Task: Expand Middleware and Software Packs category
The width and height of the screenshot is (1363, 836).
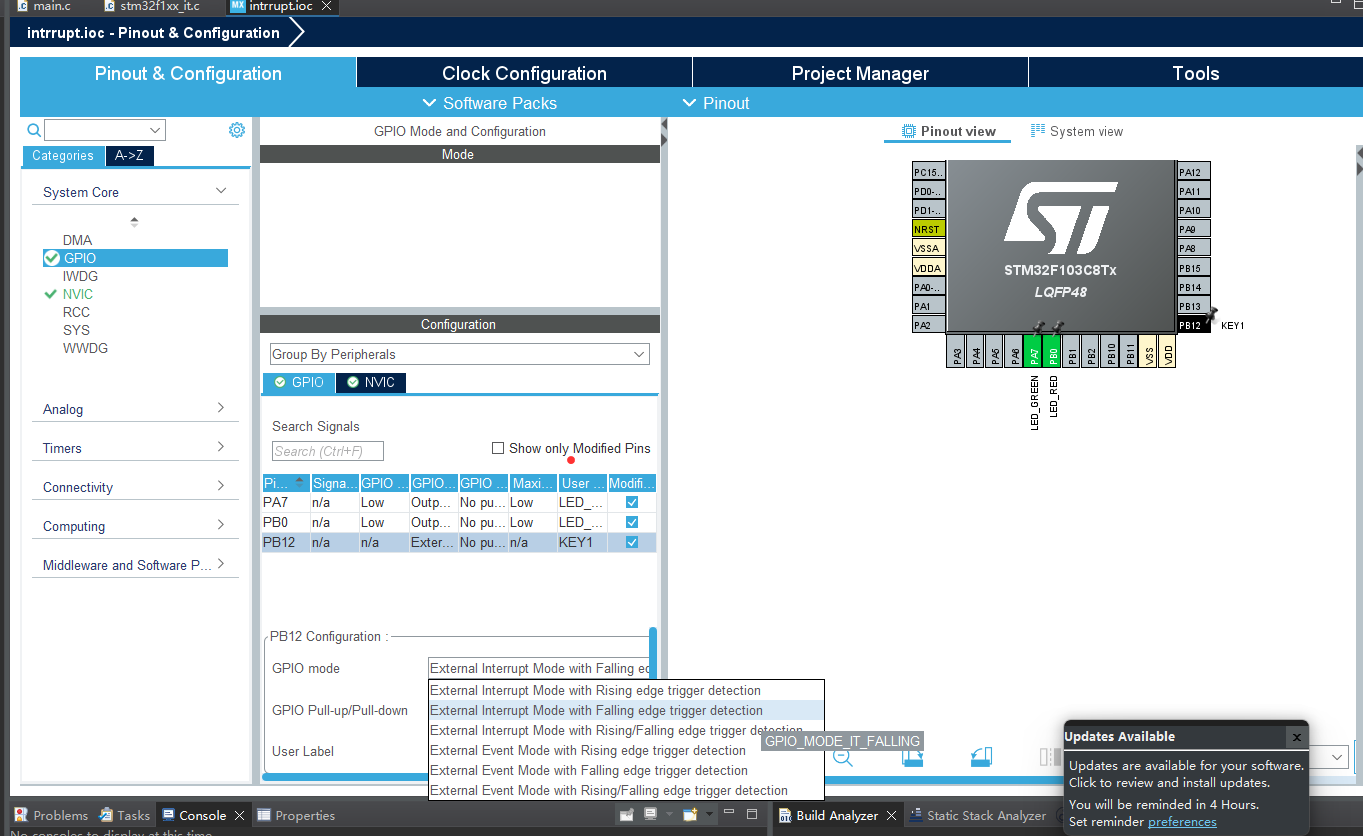Action: pos(221,564)
